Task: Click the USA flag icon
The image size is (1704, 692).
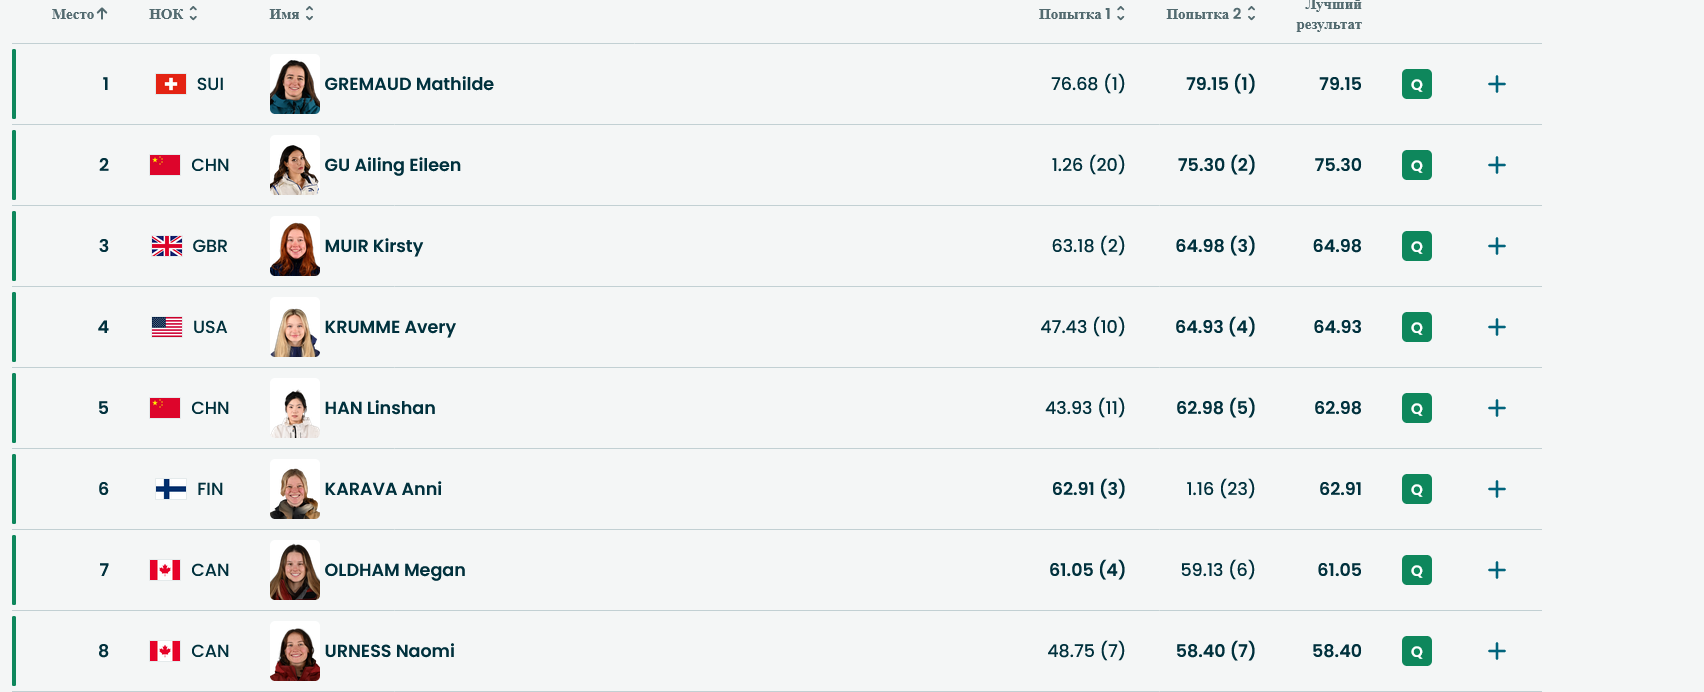Action: [167, 327]
